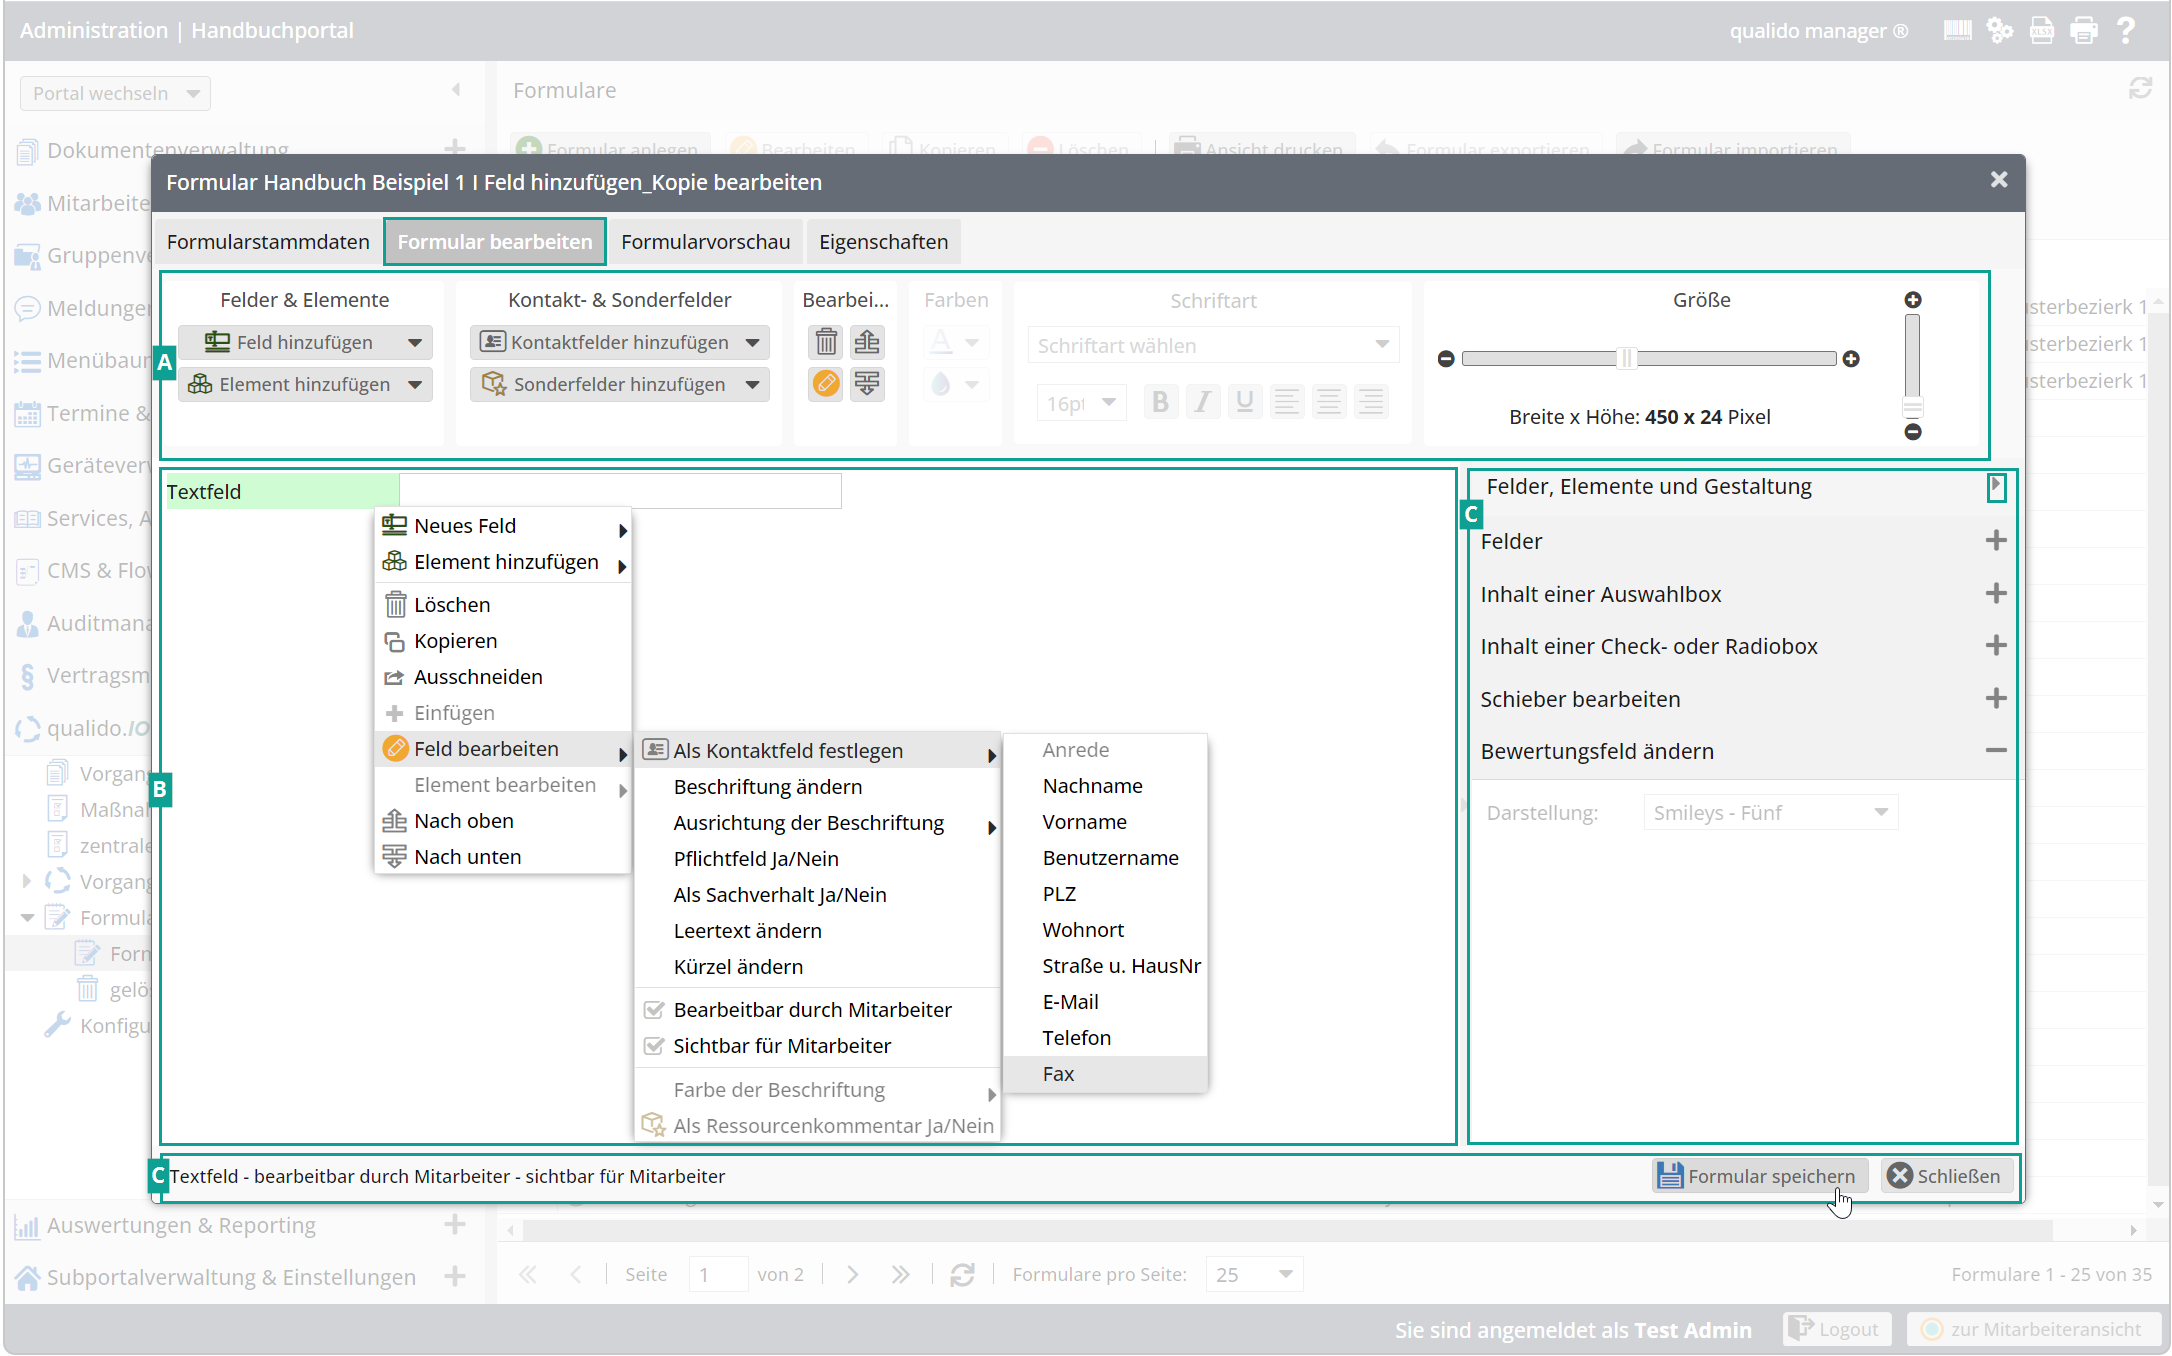
Task: Open Element hinzufügen dropdown in toolbar
Action: tap(305, 384)
